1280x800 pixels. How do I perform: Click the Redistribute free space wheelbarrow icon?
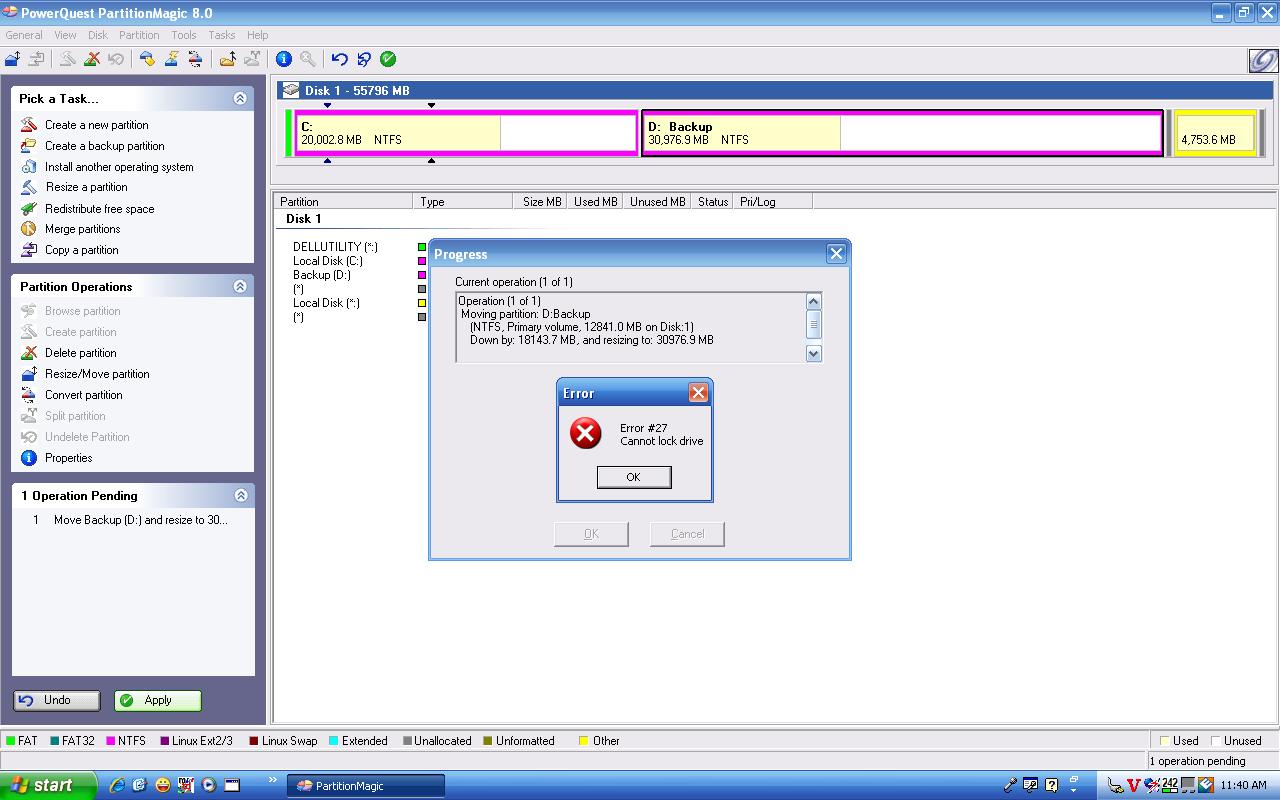click(x=29, y=209)
